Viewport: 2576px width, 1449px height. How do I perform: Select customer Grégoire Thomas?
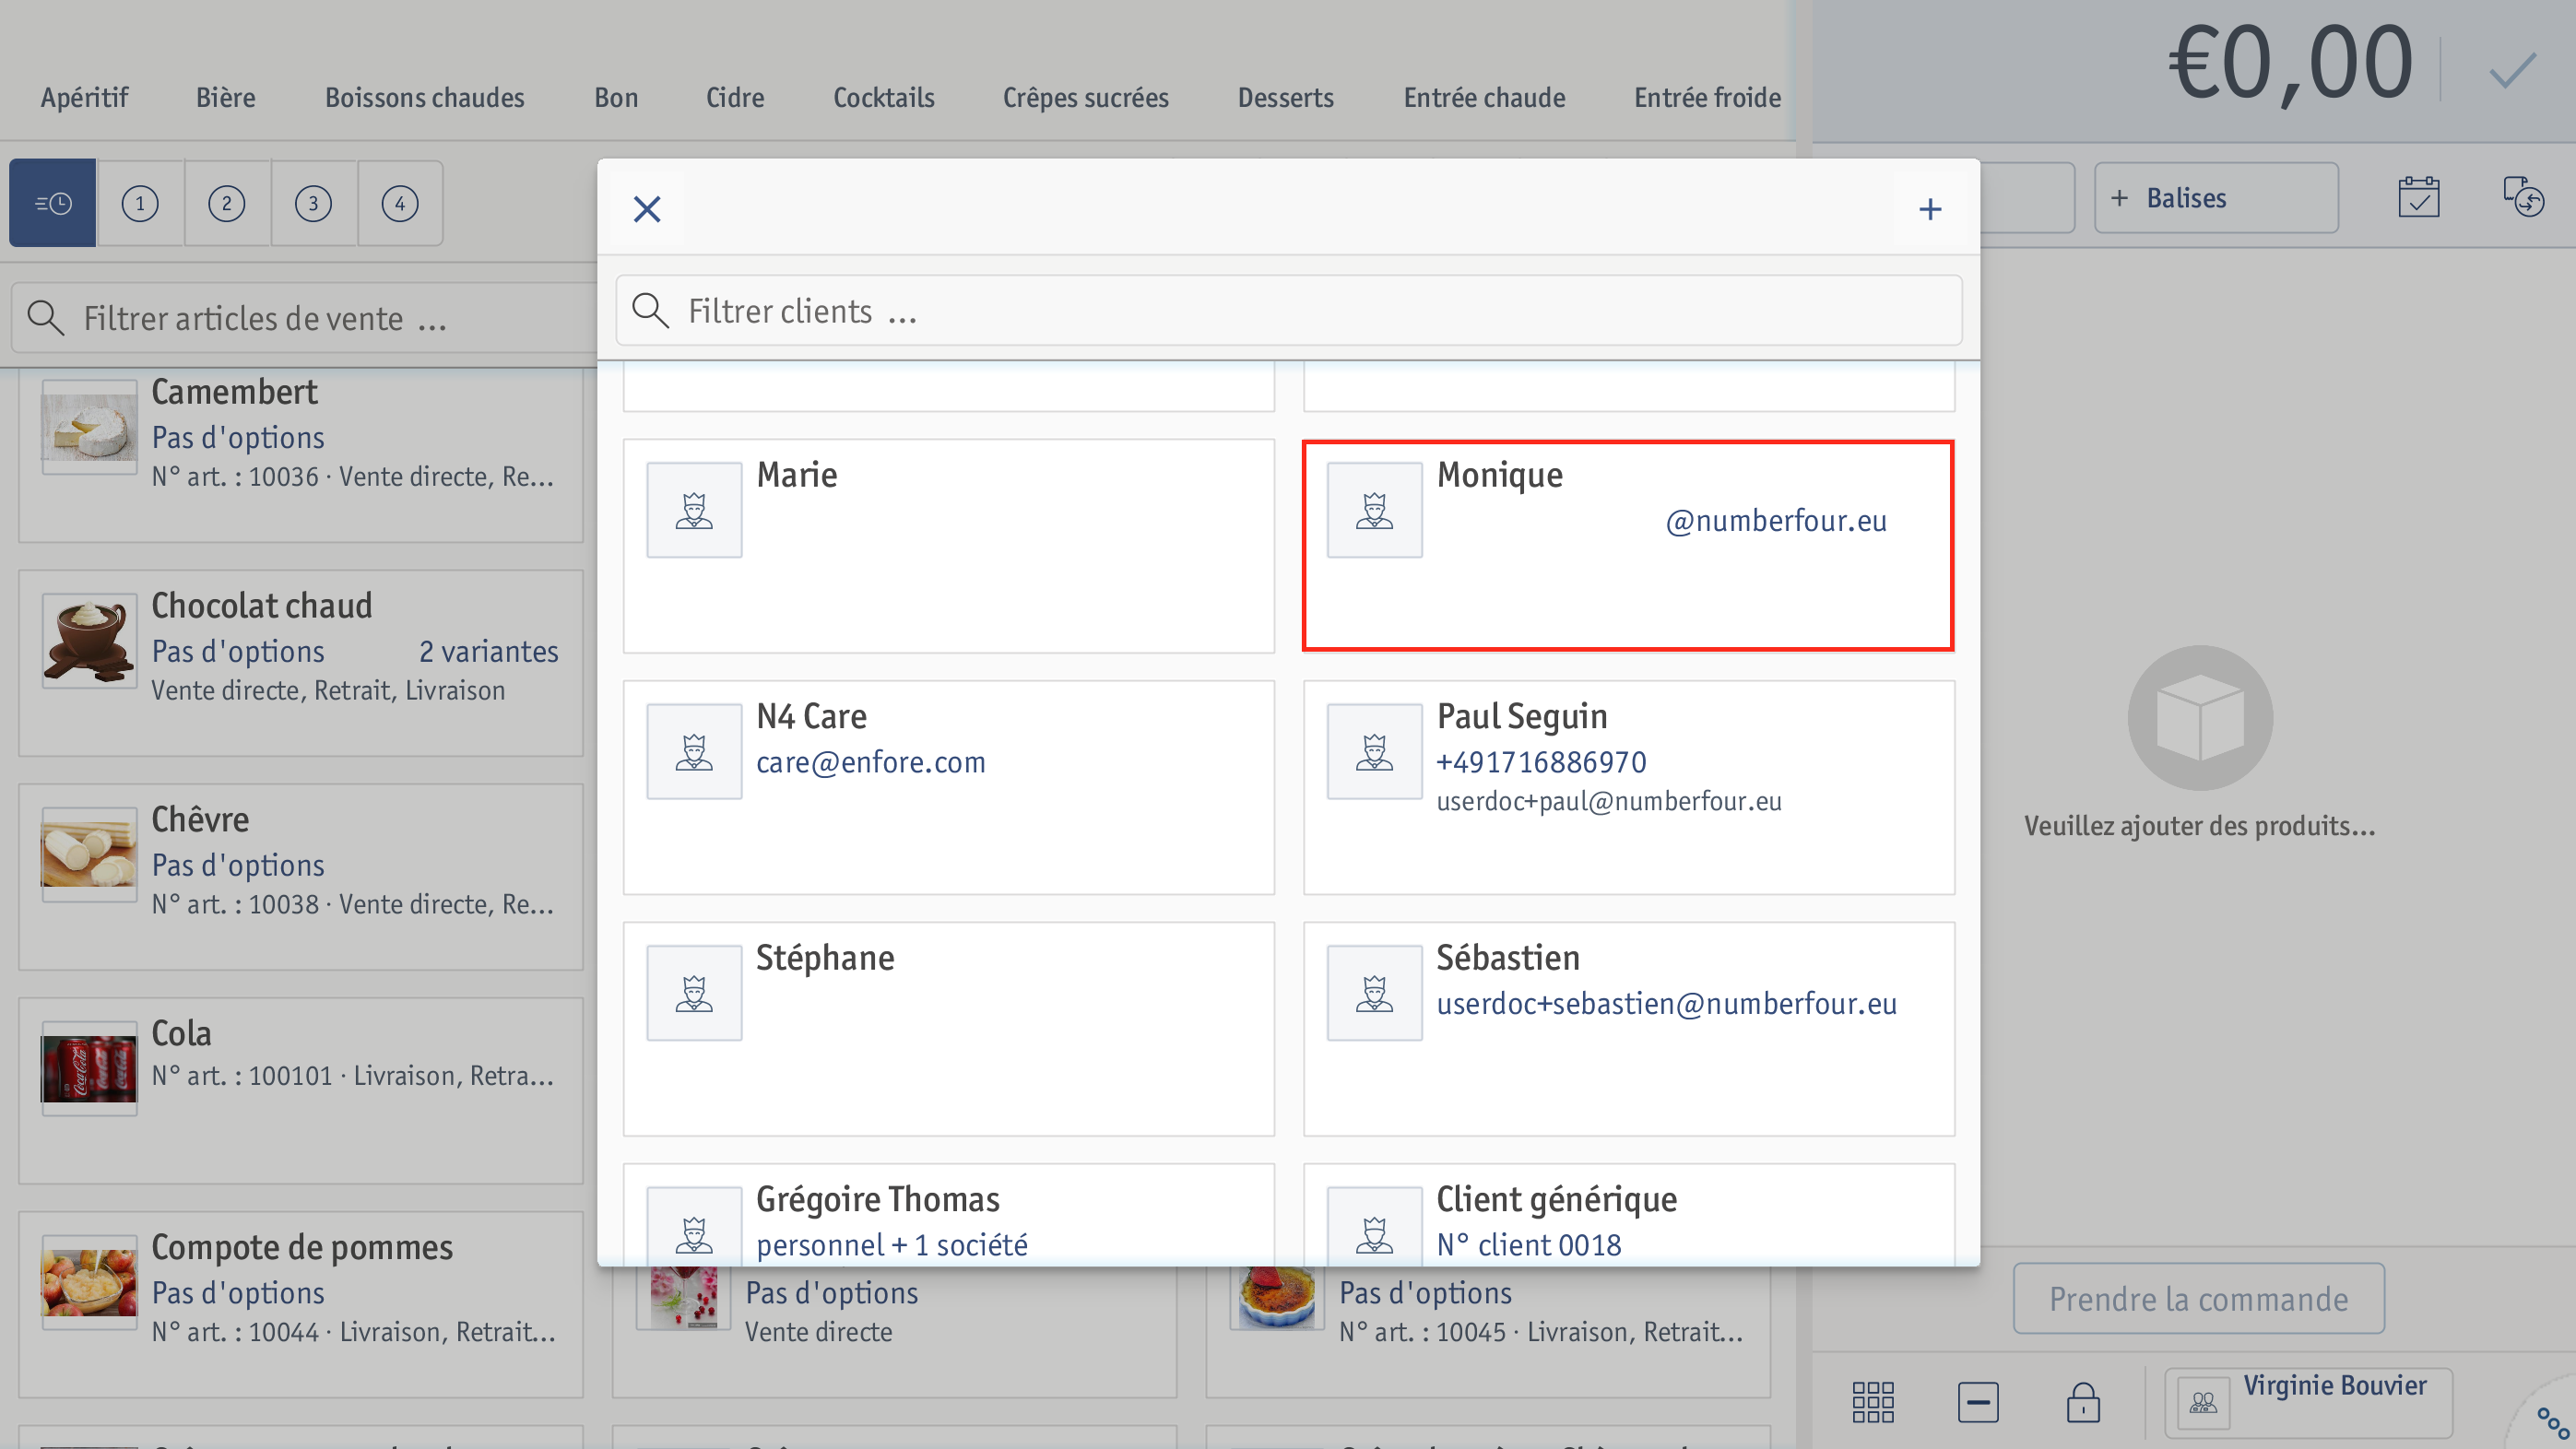[x=948, y=1215]
